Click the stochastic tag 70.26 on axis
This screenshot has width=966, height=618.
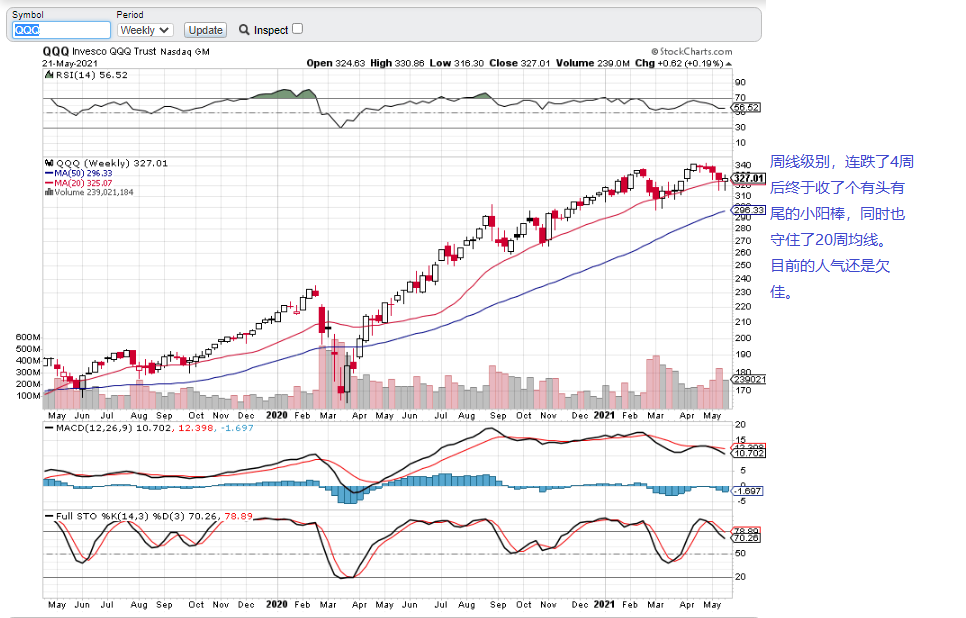click(746, 539)
